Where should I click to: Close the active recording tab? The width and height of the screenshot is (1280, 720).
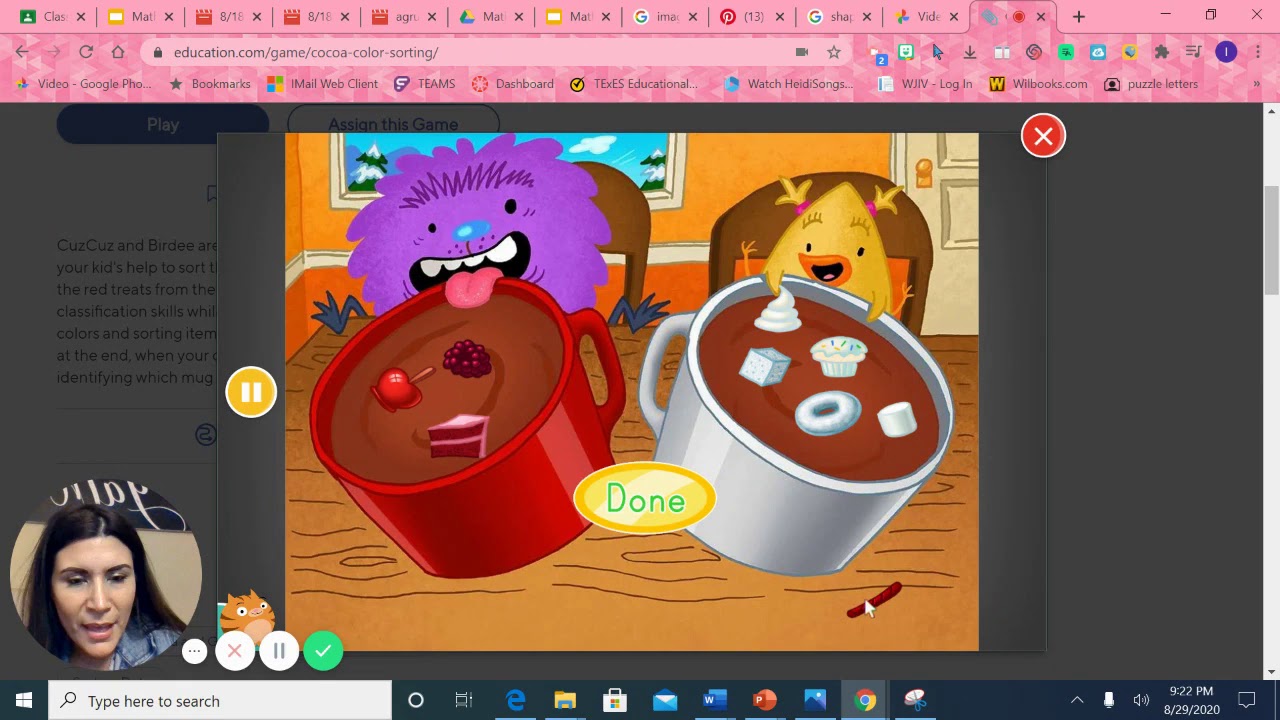1041,17
